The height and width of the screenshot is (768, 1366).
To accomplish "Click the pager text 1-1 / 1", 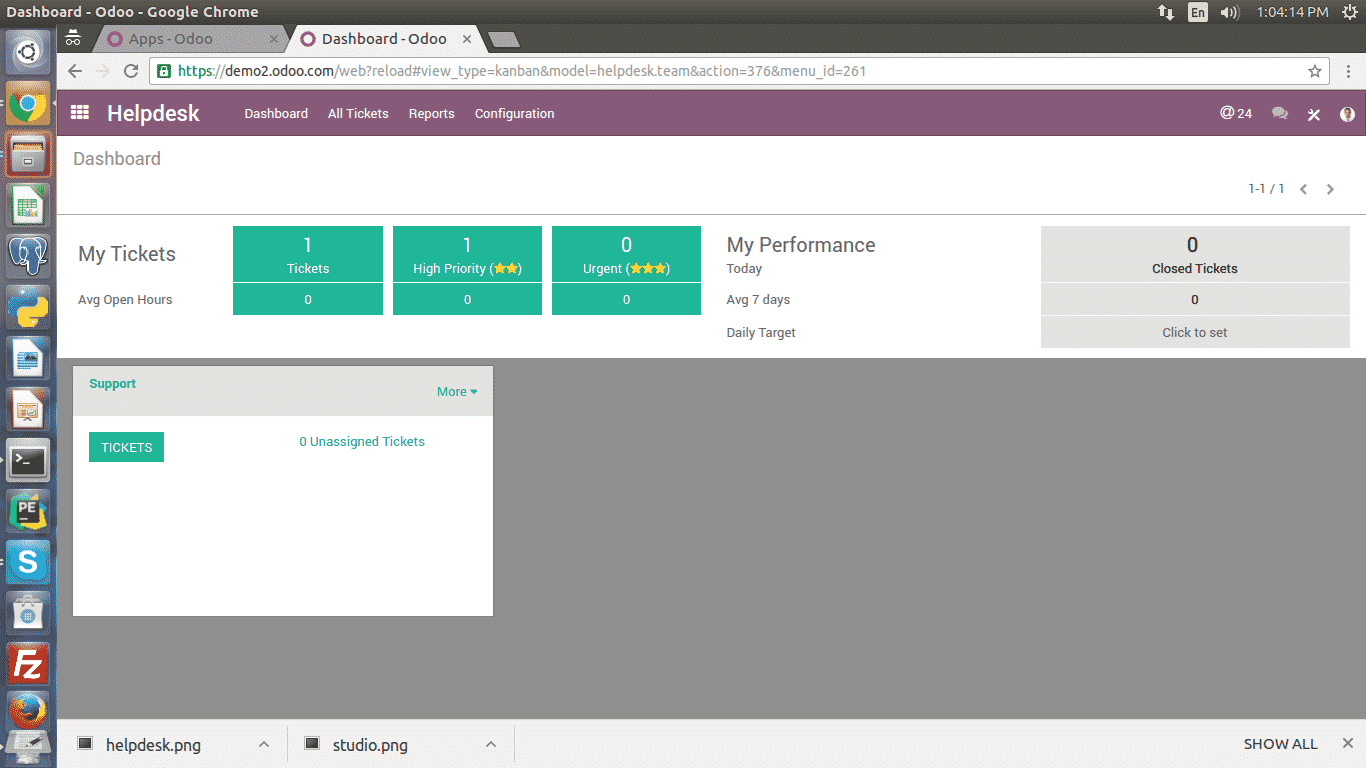I will pyautogui.click(x=1266, y=189).
